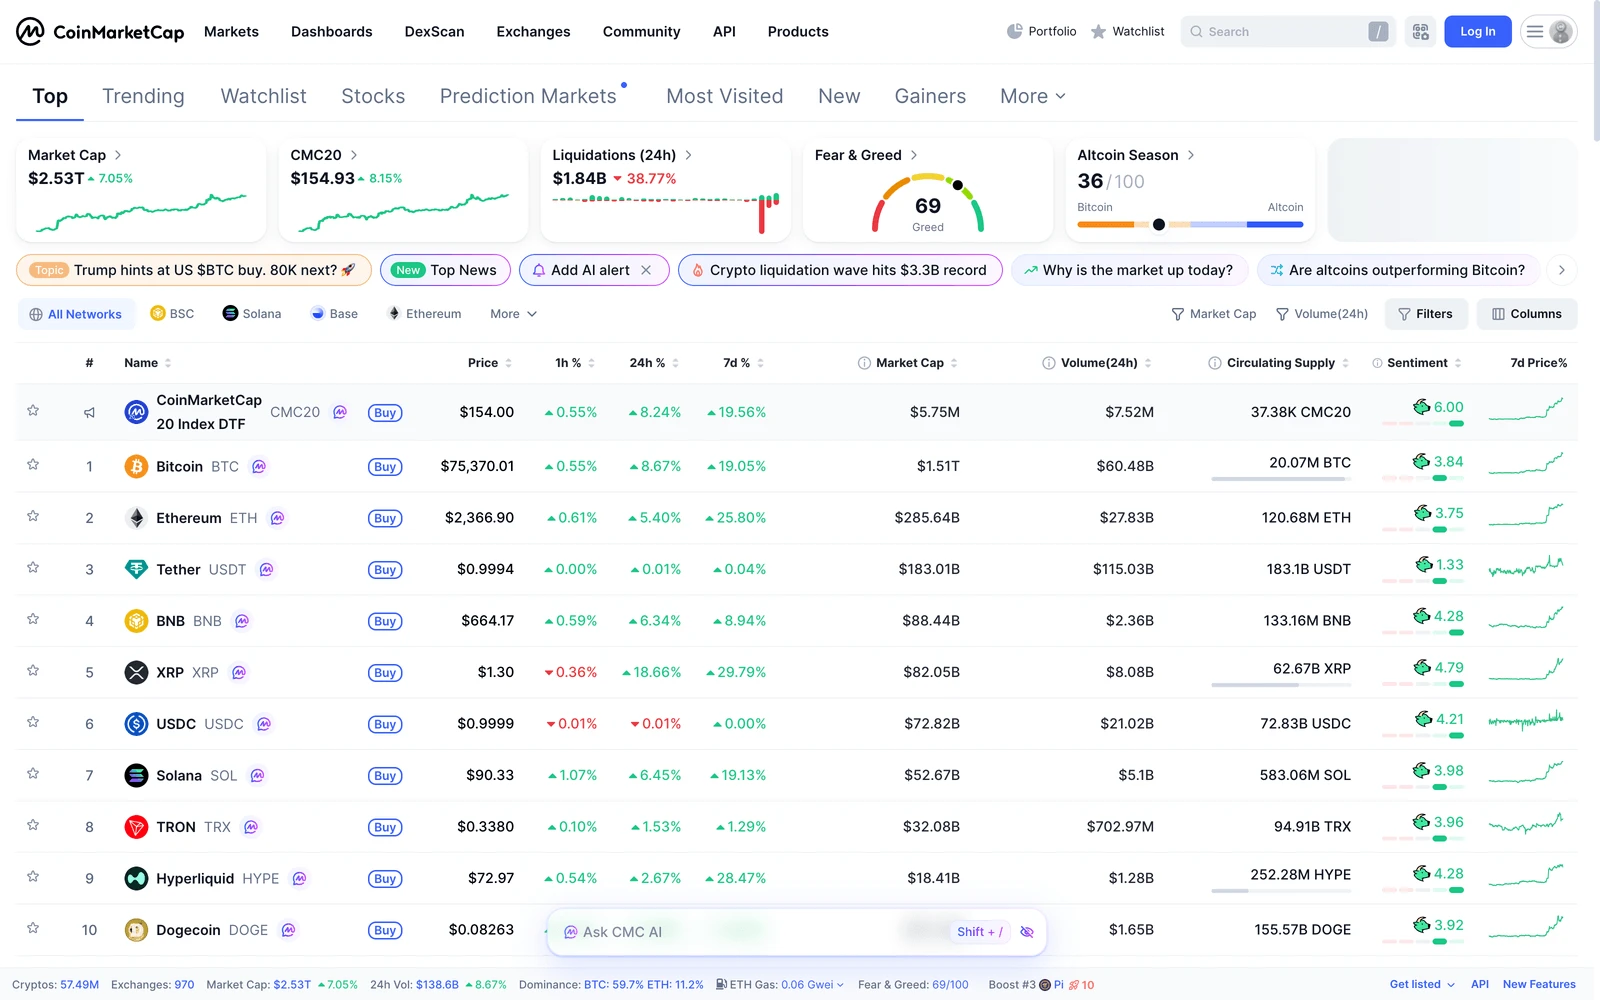Click the BNB coin logo
This screenshot has width=1600, height=1000.
(x=136, y=621)
